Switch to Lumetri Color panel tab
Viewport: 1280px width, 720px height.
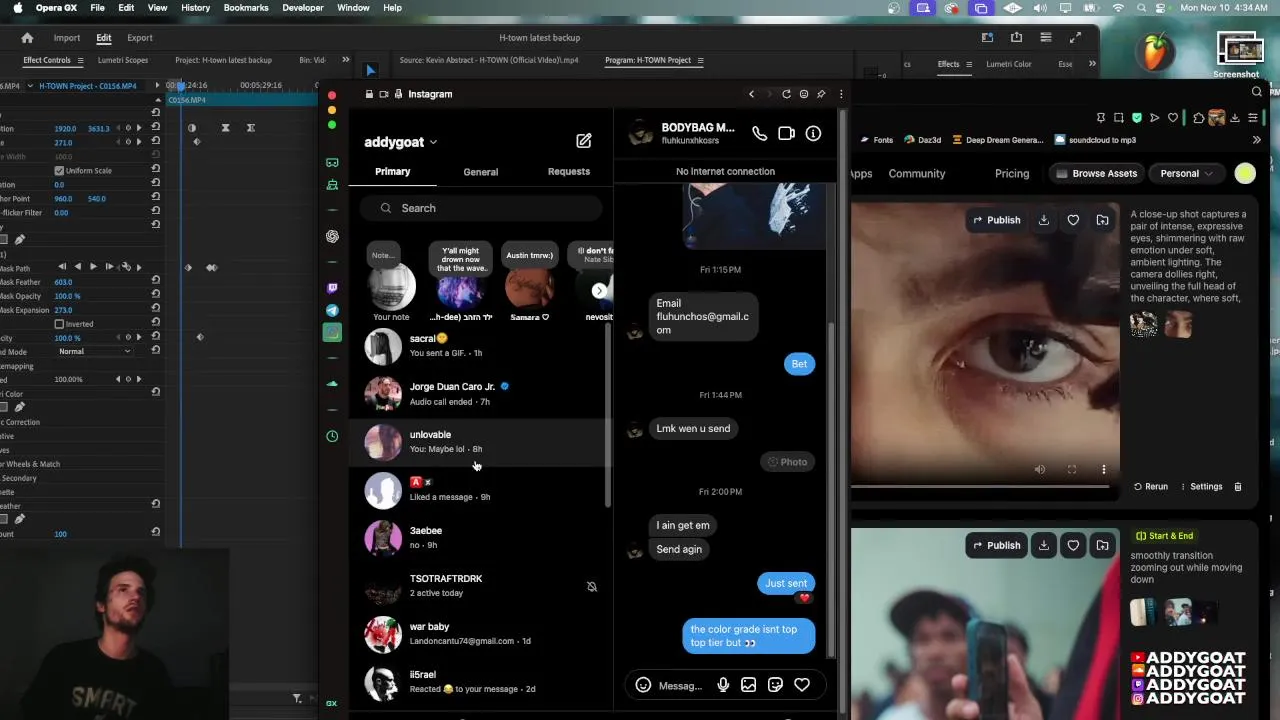tap(1009, 64)
